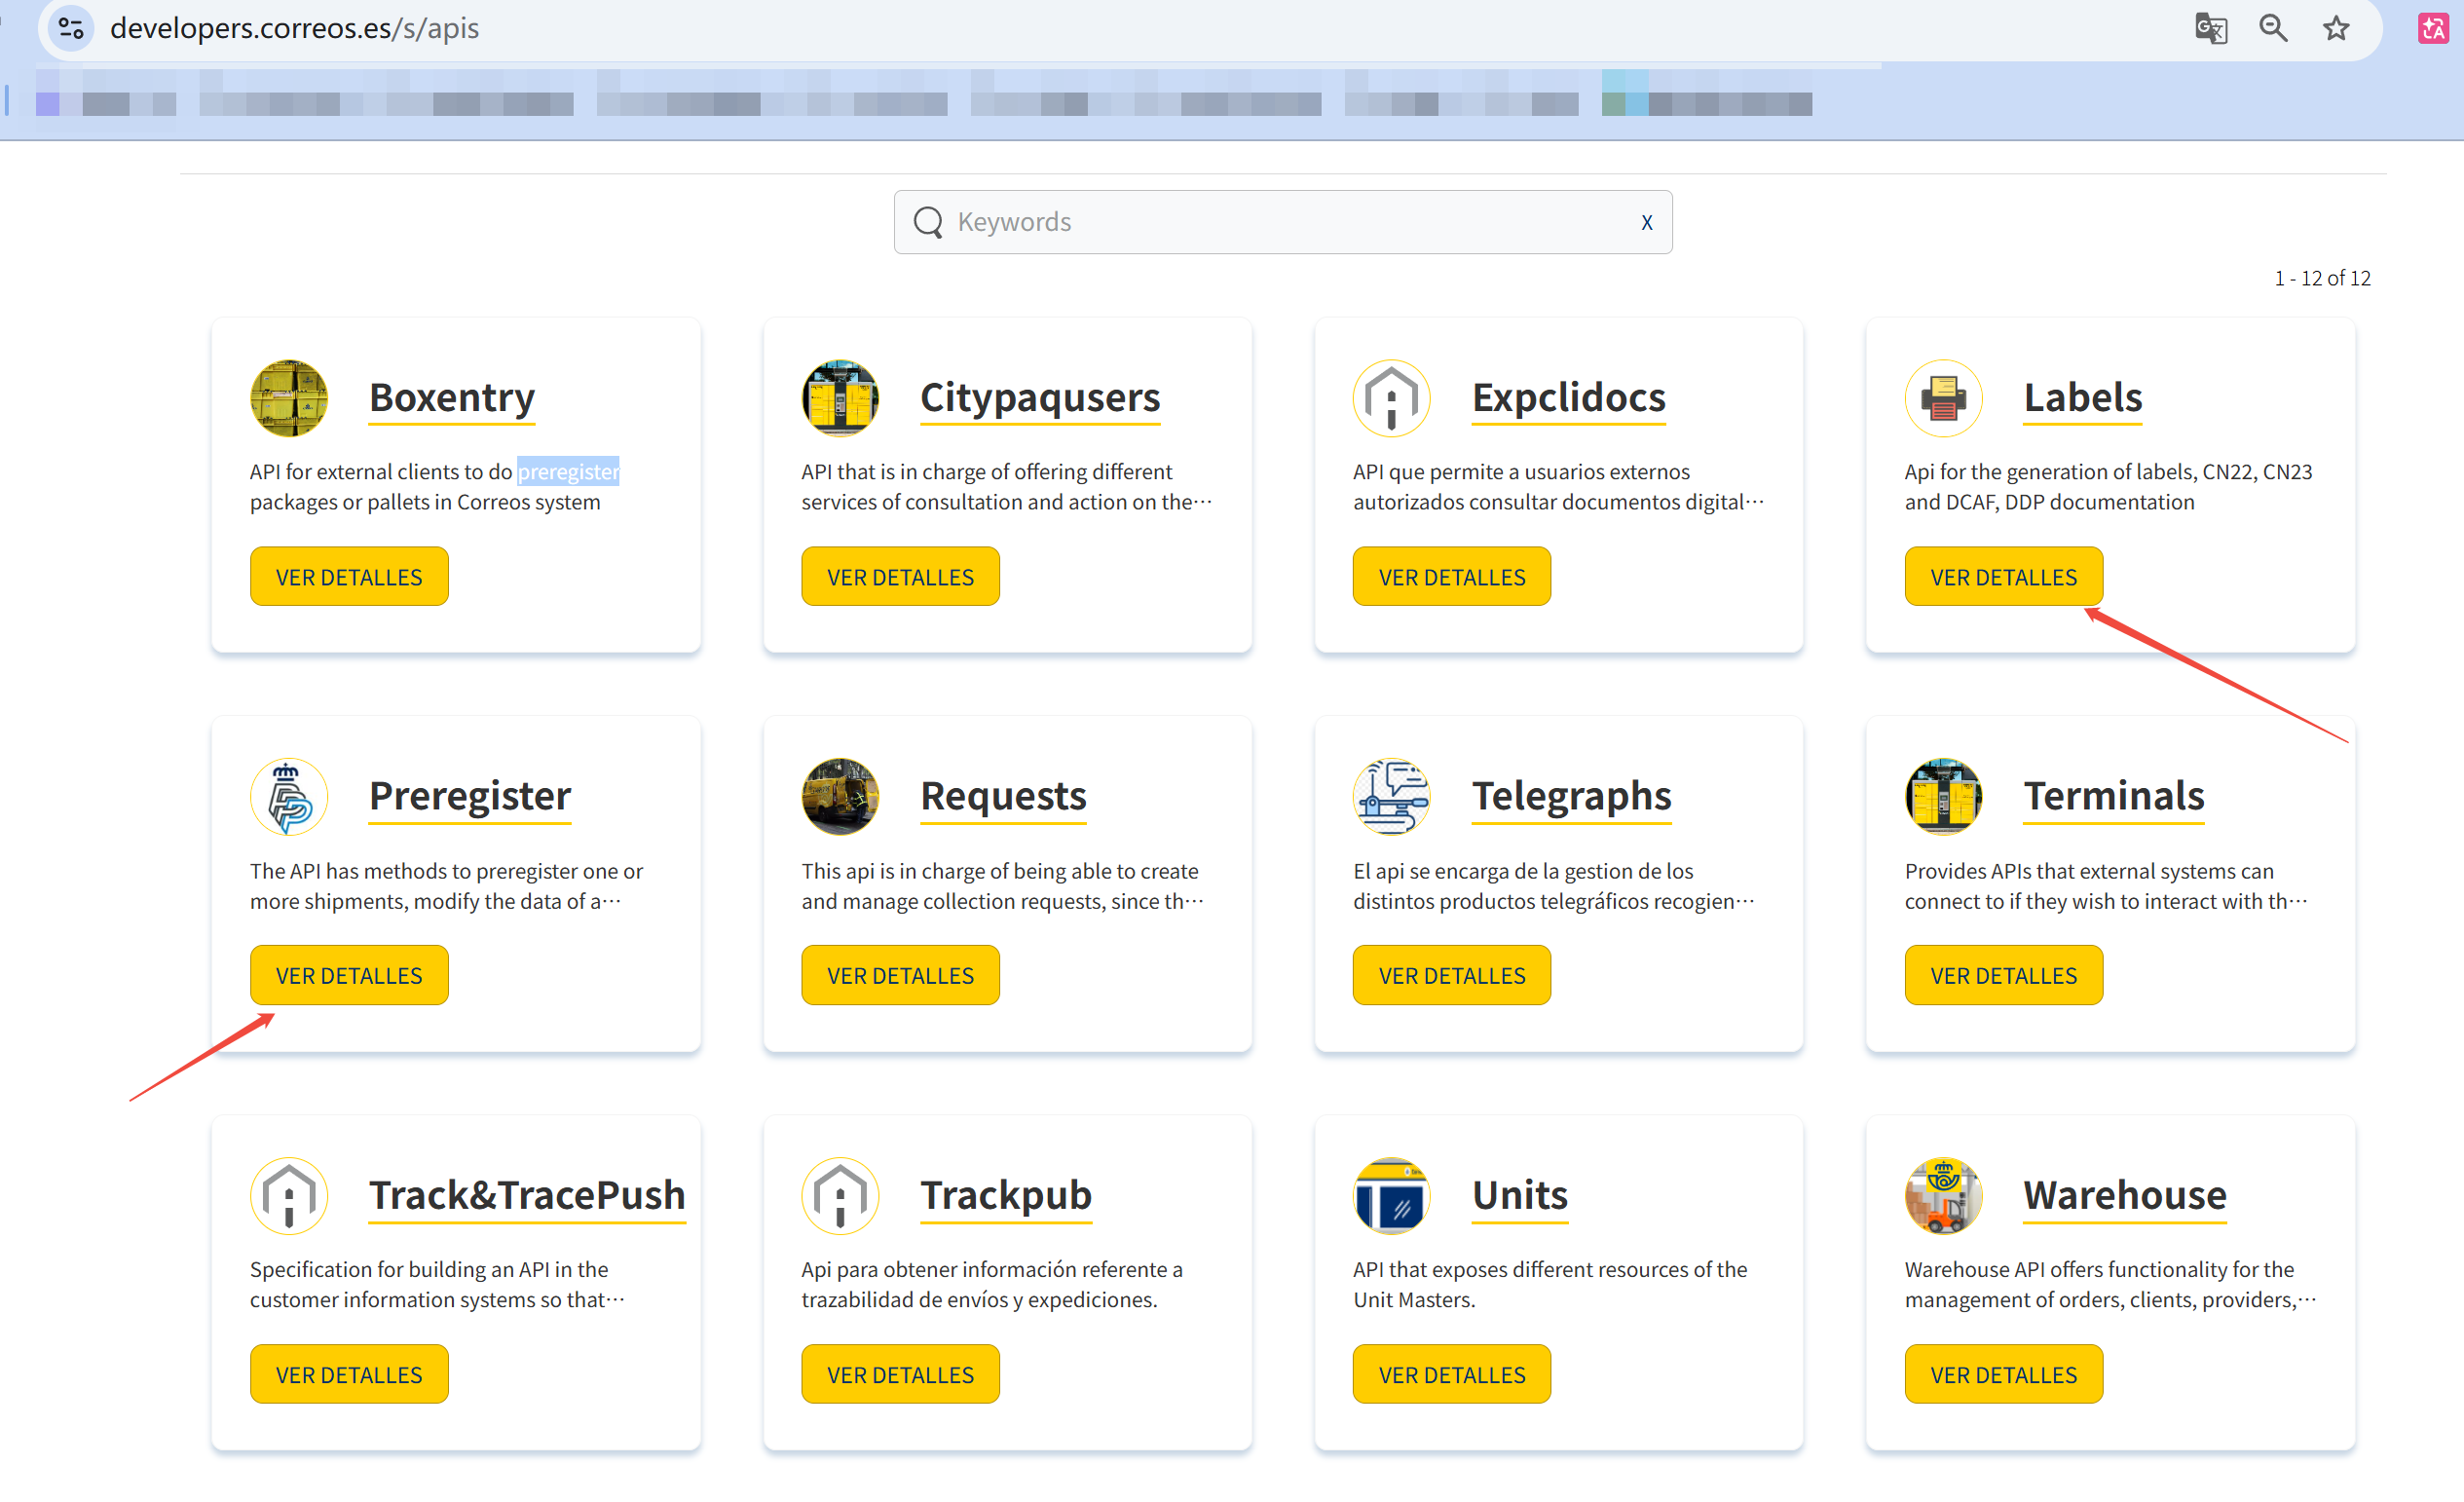Follow the Citypaqusers title link
The width and height of the screenshot is (2464, 1502).
(1040, 398)
